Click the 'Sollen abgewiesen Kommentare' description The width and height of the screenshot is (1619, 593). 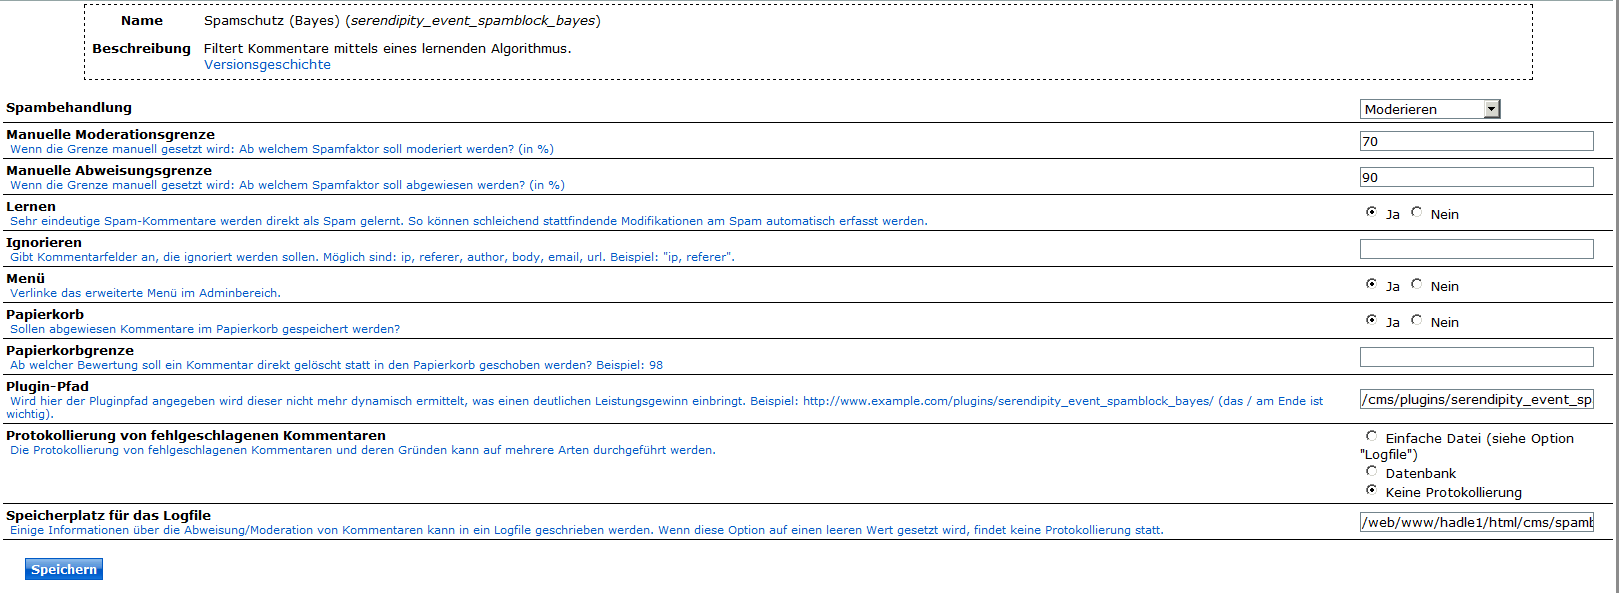205,329
